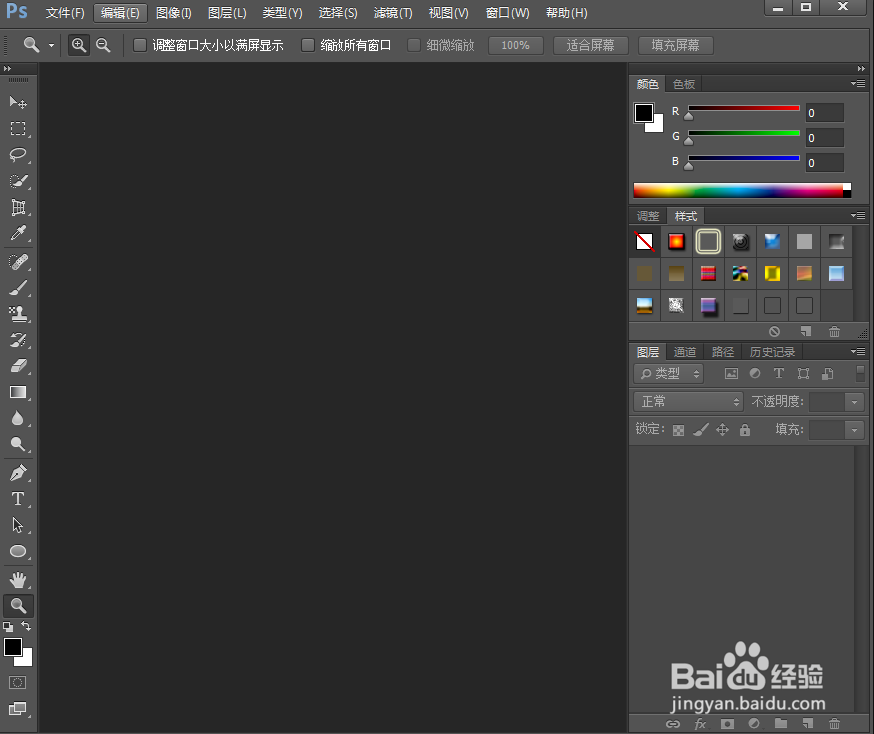Collapse the right panels dock arrows

pyautogui.click(x=861, y=69)
